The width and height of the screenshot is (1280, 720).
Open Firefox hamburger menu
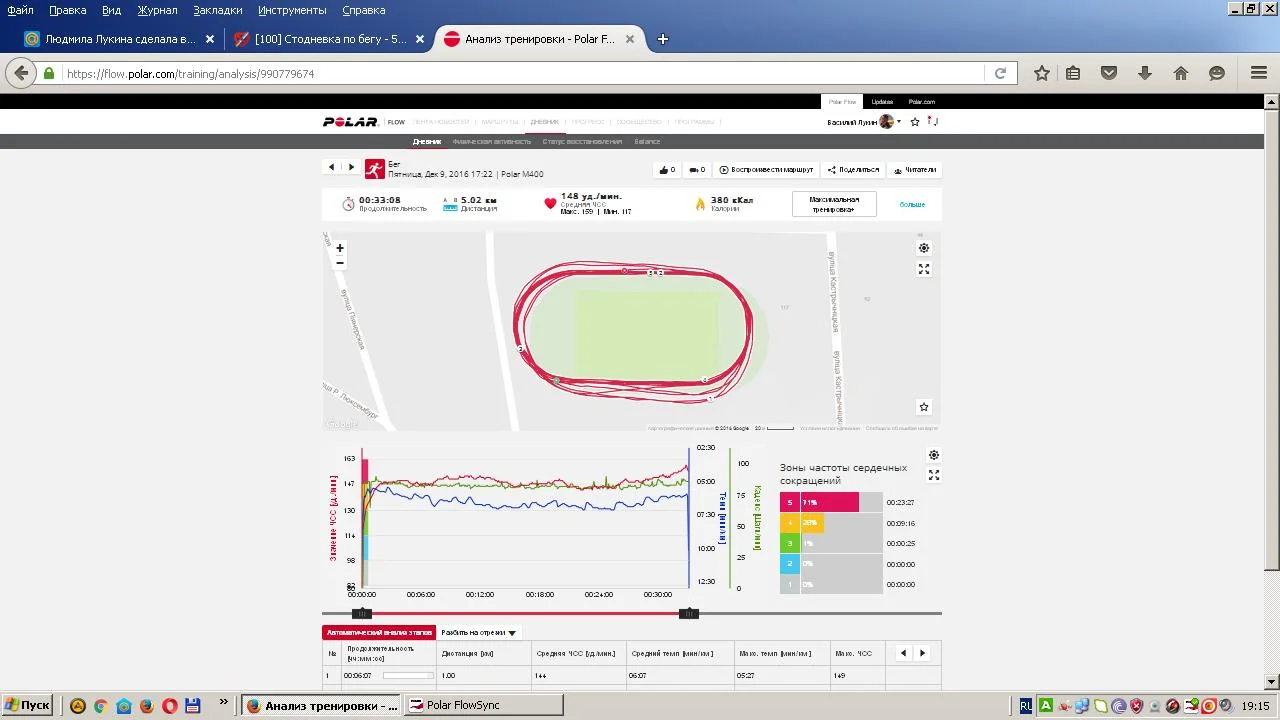point(1259,73)
